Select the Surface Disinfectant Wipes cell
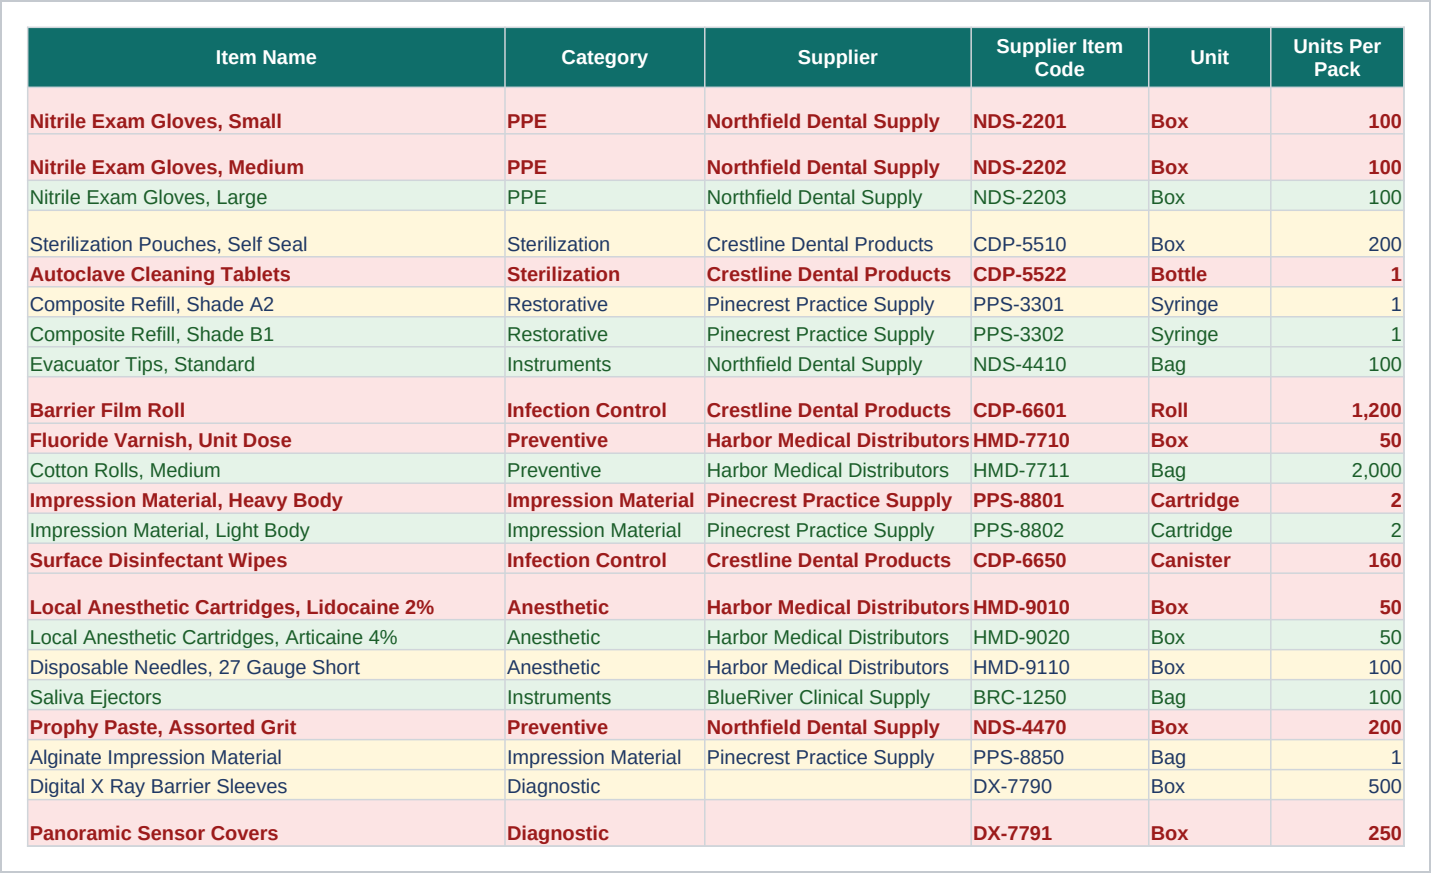 pos(266,560)
